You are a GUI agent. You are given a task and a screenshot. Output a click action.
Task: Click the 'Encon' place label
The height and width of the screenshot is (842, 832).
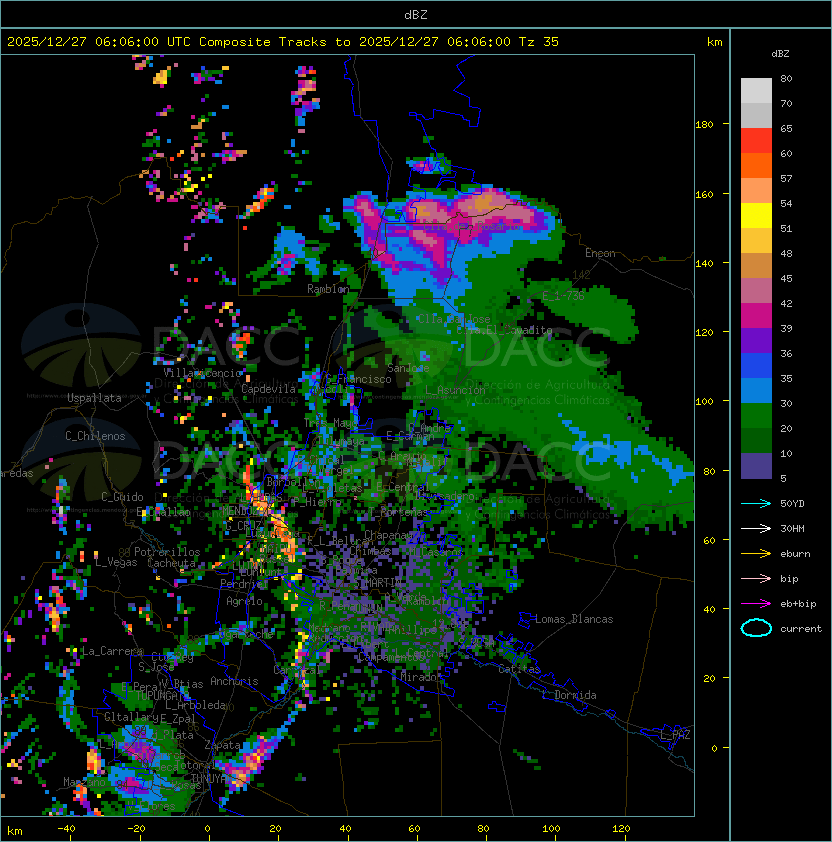(x=600, y=253)
